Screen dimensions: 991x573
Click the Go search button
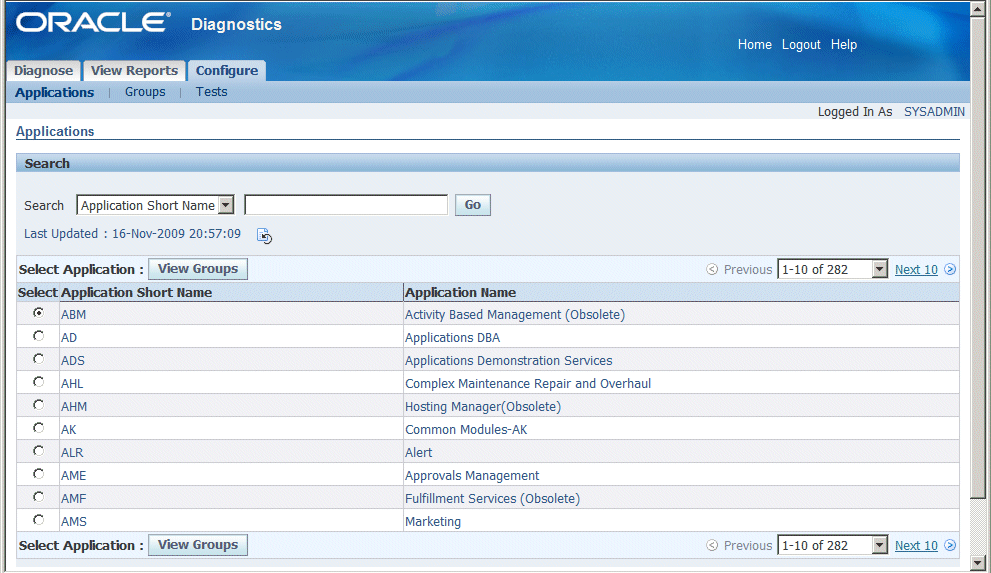coord(473,205)
